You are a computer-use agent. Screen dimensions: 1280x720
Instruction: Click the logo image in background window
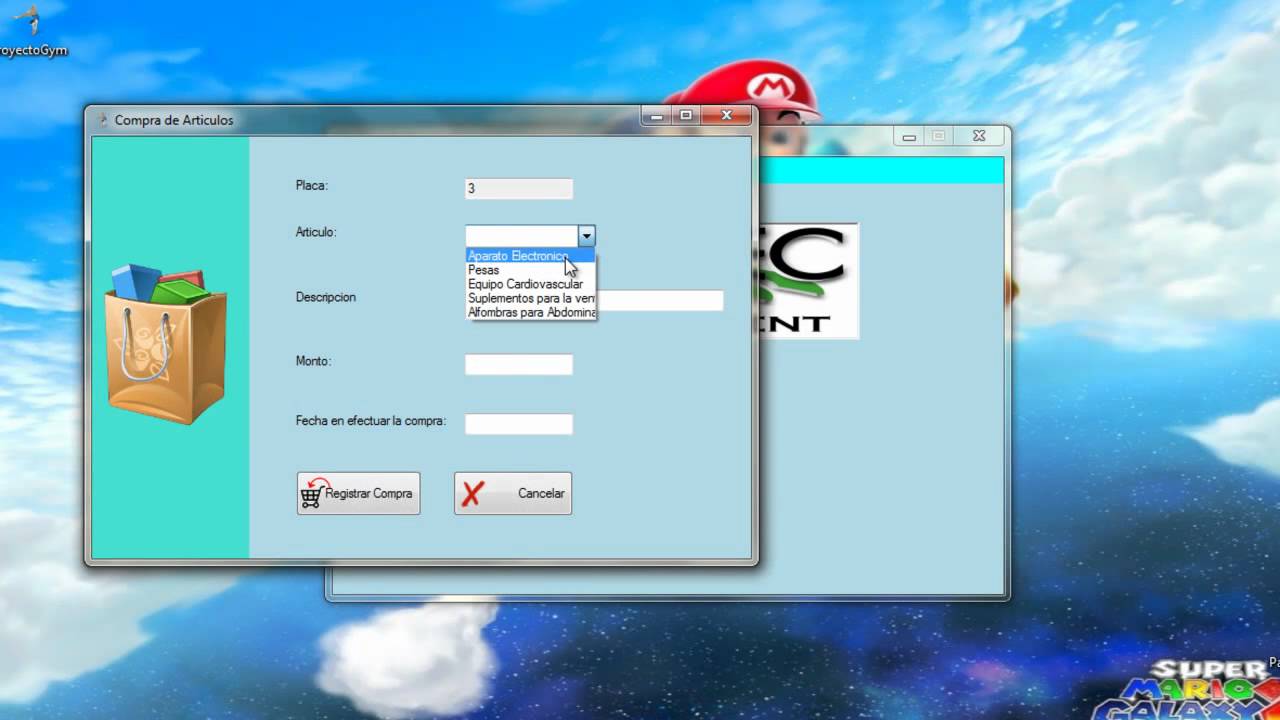click(808, 281)
